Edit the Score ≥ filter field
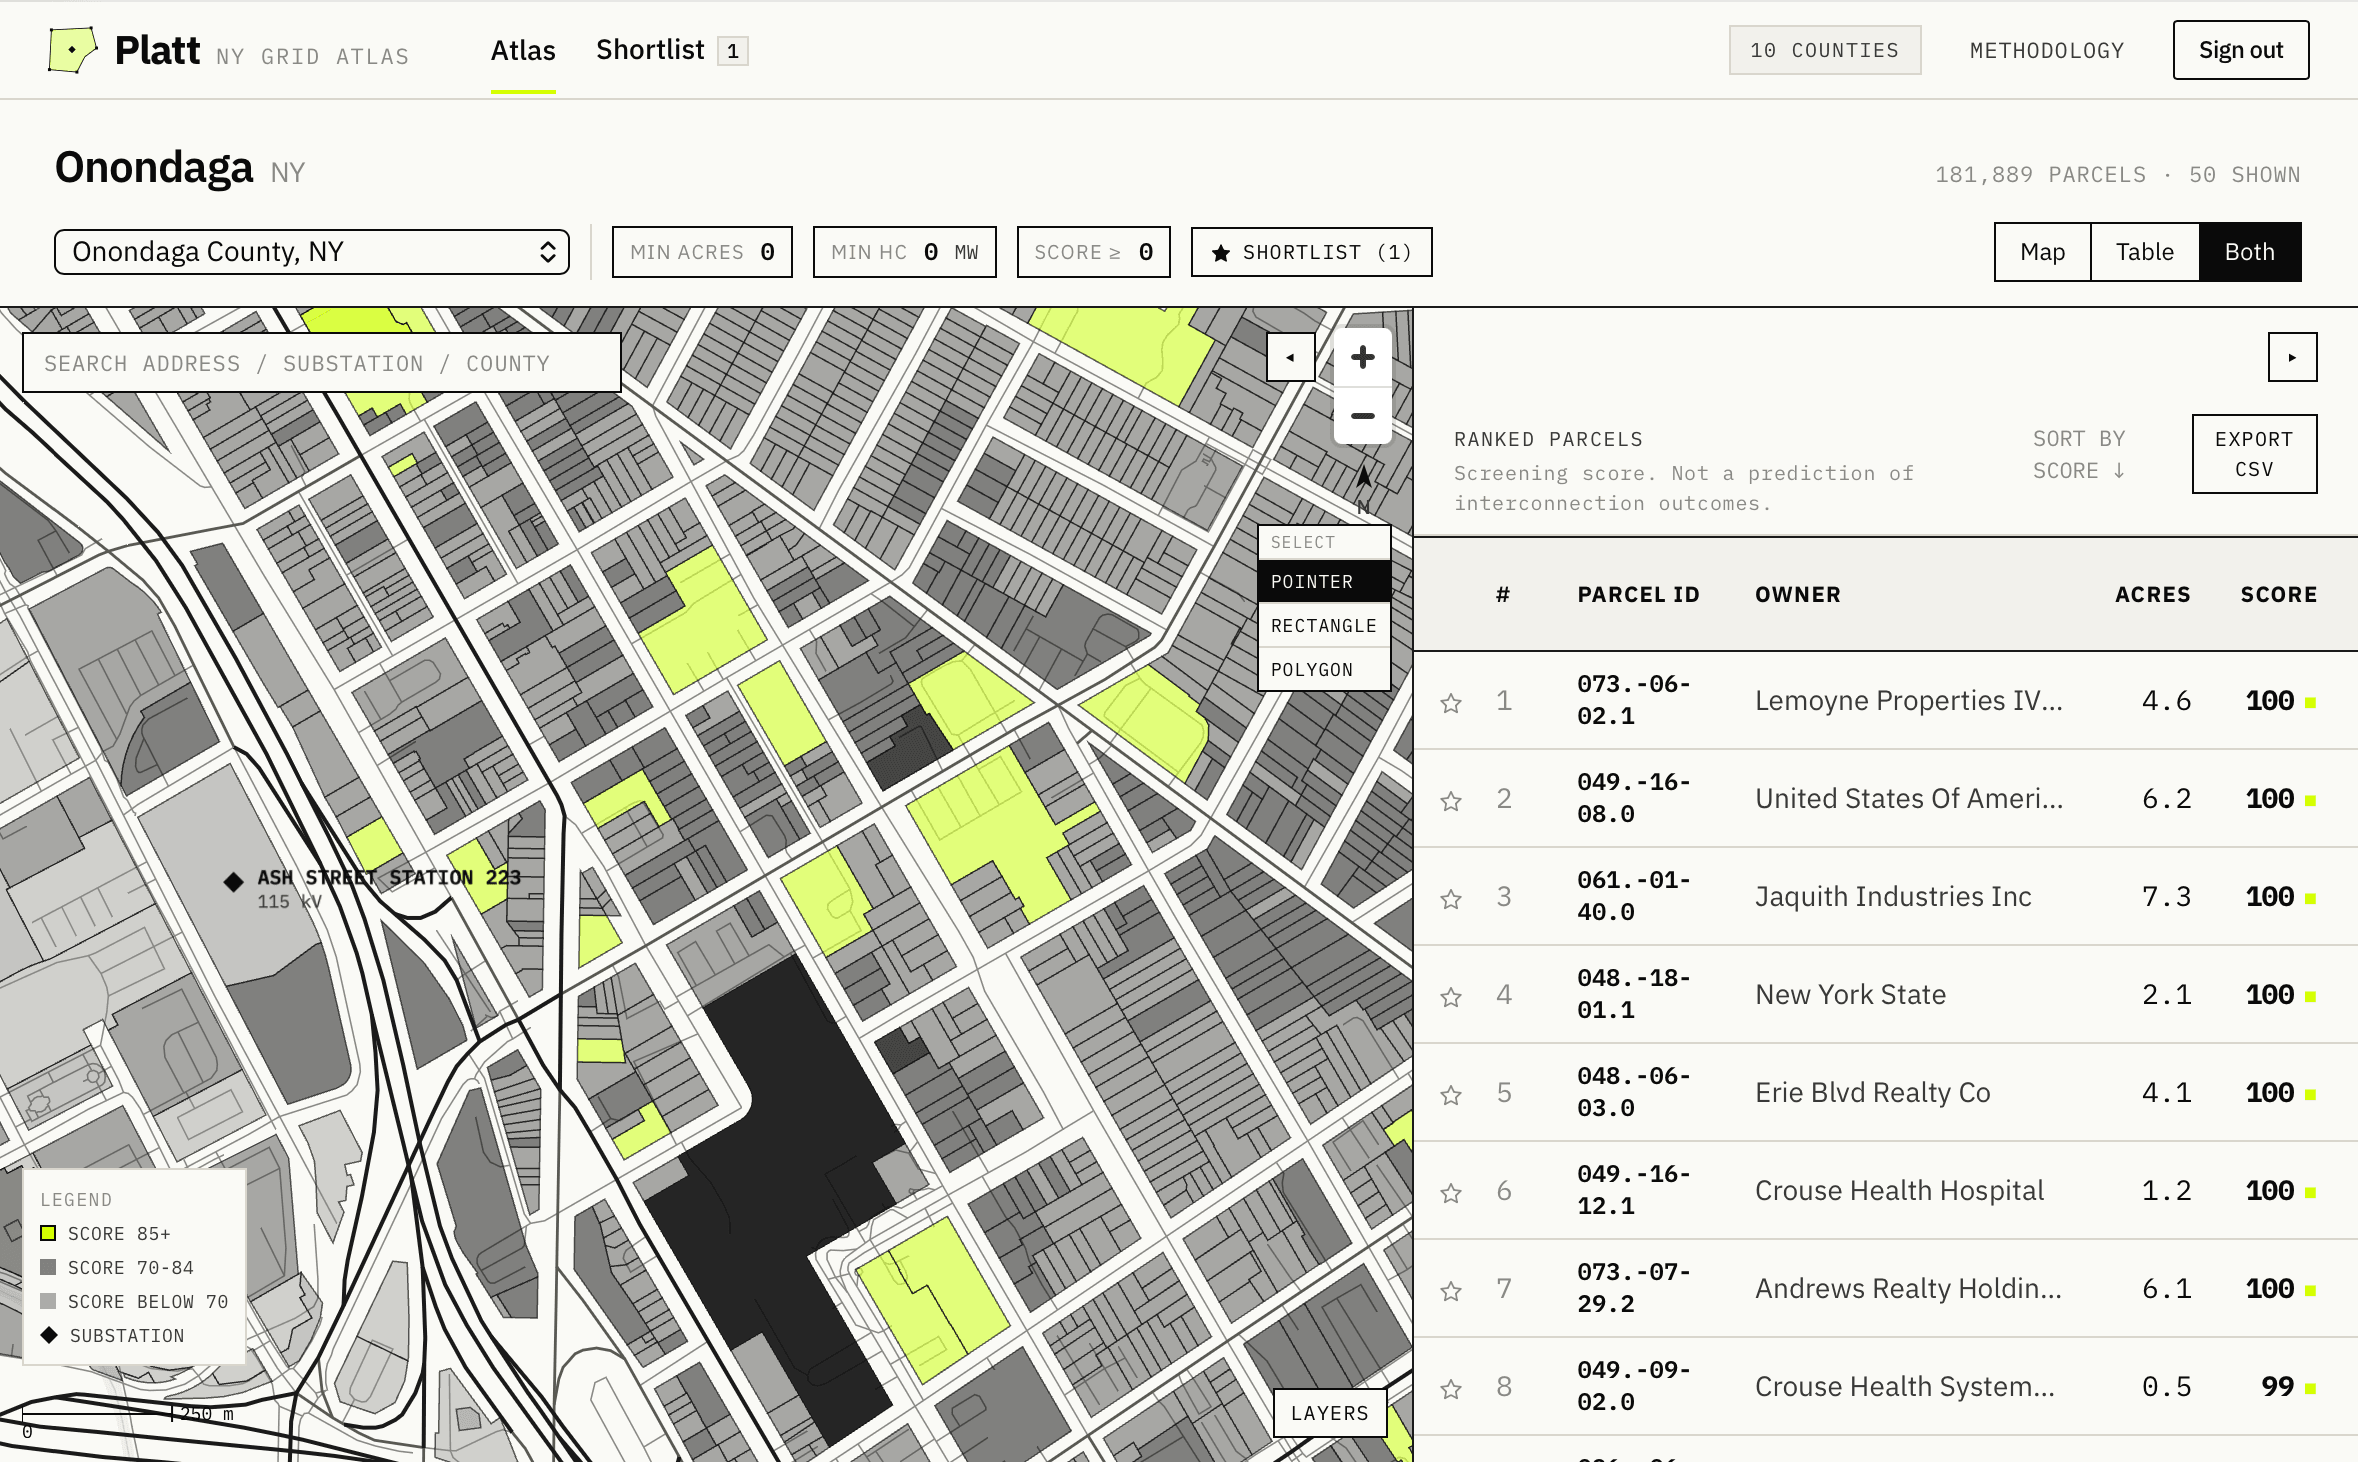The image size is (2358, 1462). [1093, 252]
